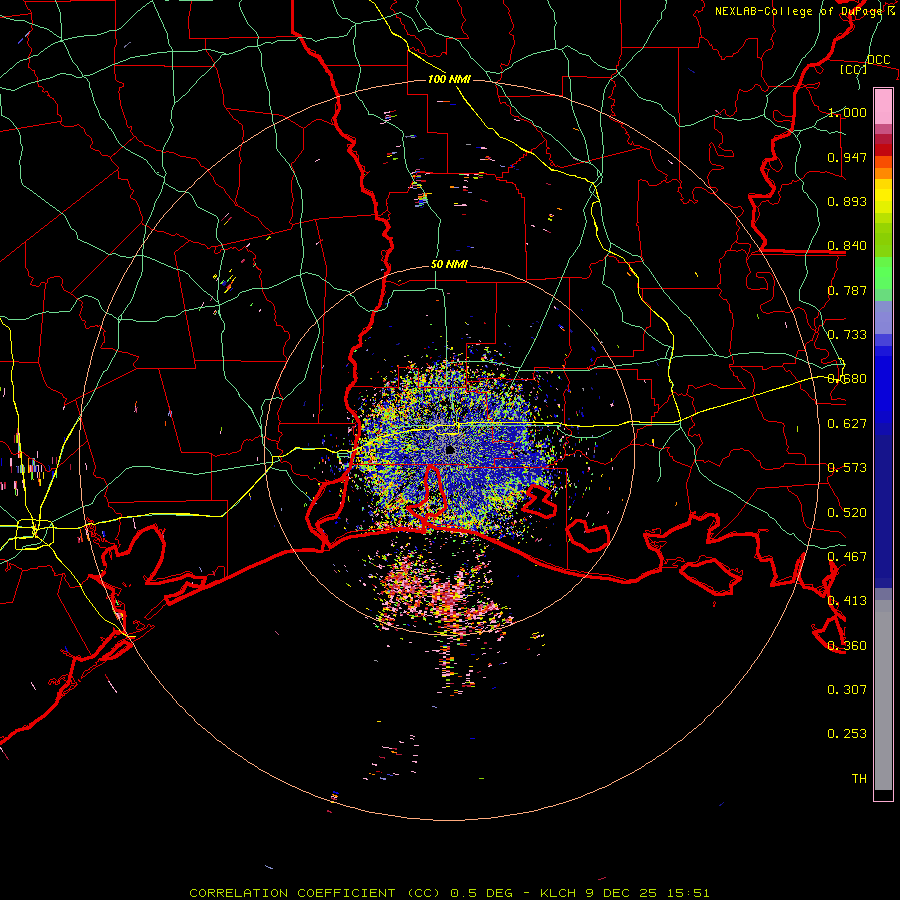Click the Correlation Coefficient KLCH caption at the bottom

click(x=449, y=893)
